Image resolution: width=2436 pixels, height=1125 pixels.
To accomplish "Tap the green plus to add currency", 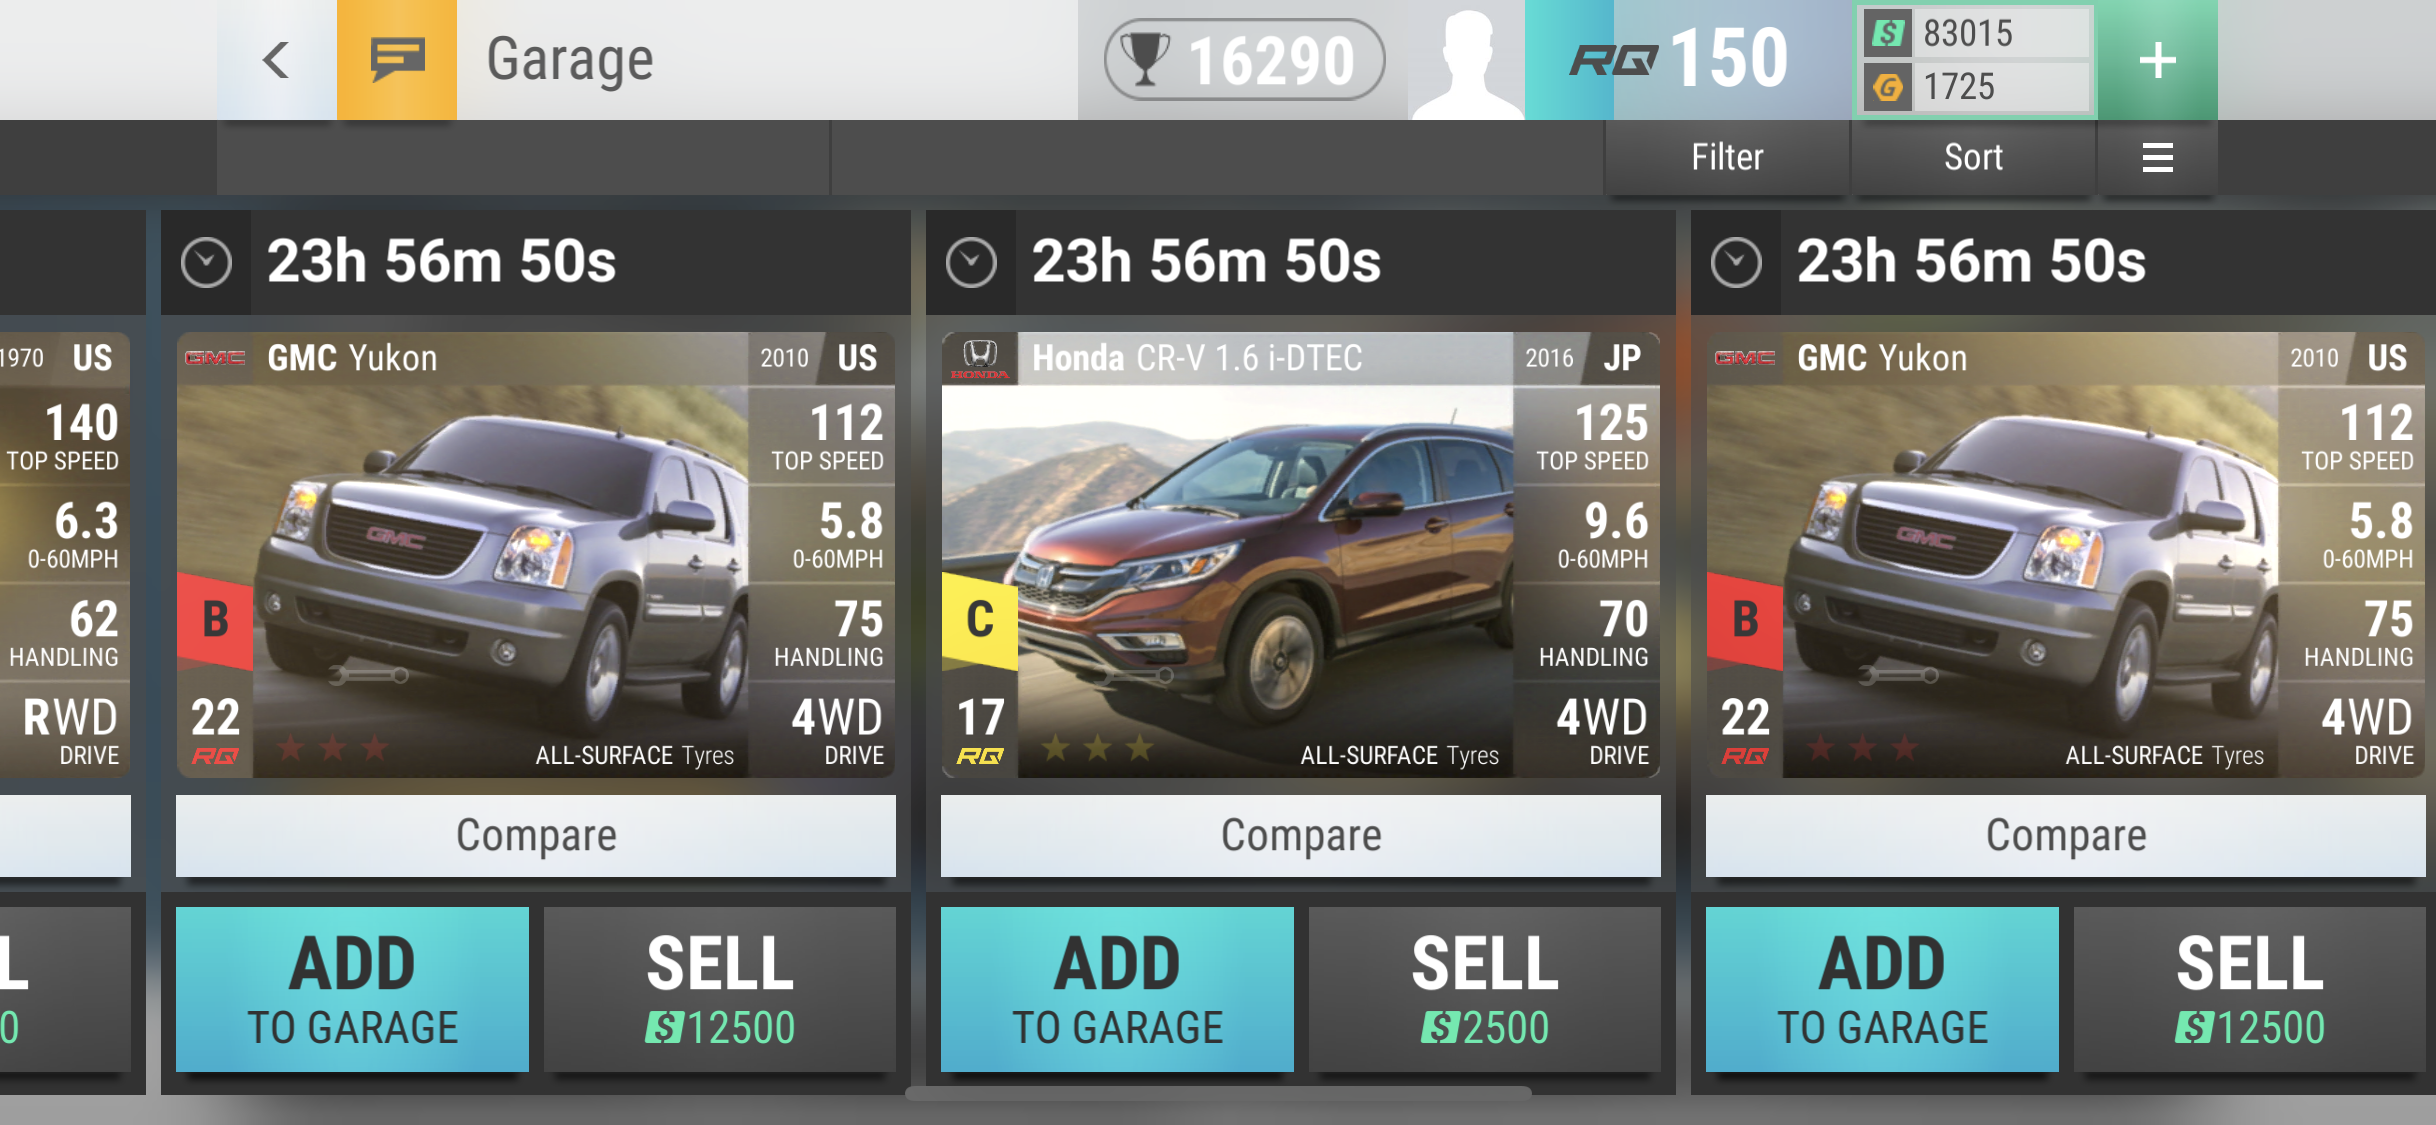I will [2157, 60].
